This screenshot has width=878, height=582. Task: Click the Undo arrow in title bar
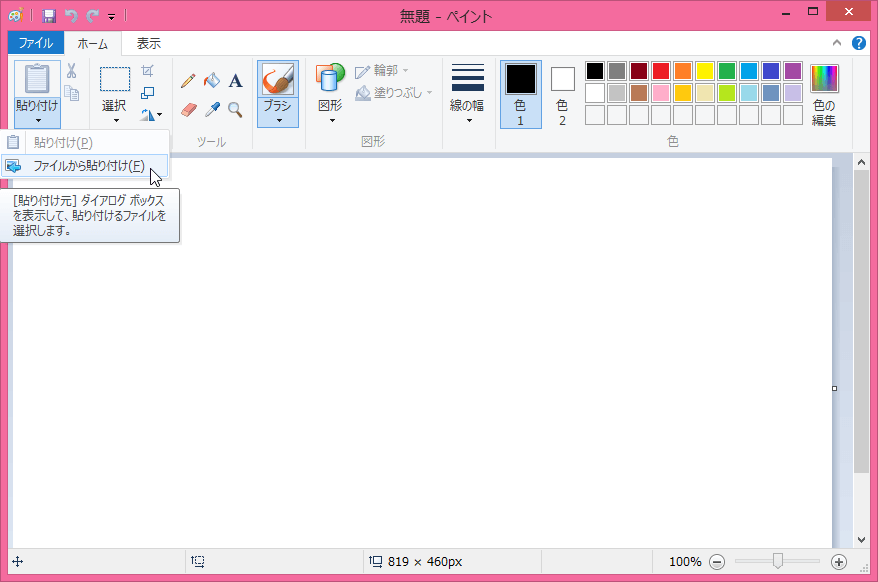[x=71, y=16]
